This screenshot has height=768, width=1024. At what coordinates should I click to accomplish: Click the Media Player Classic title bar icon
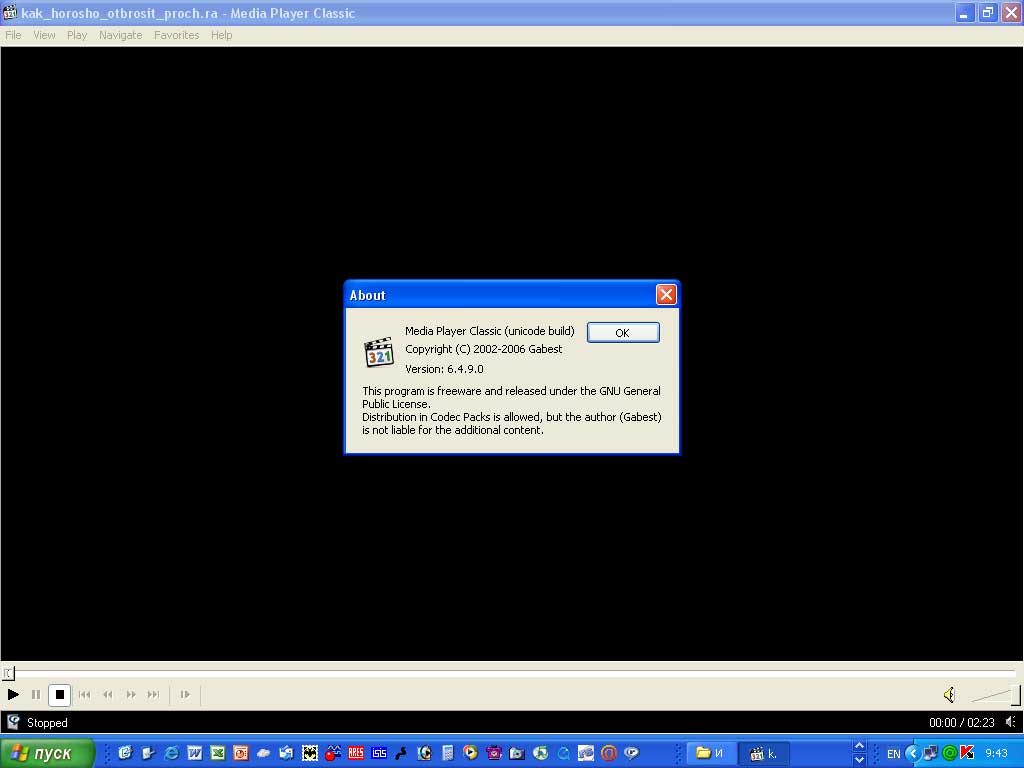(x=10, y=12)
